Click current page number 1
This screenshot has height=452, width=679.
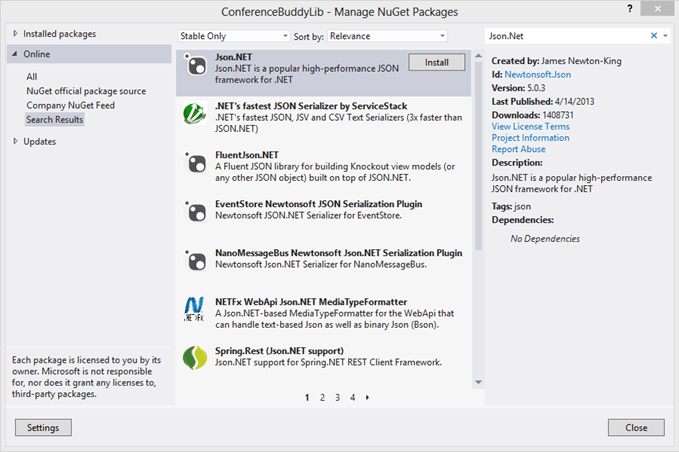(307, 397)
